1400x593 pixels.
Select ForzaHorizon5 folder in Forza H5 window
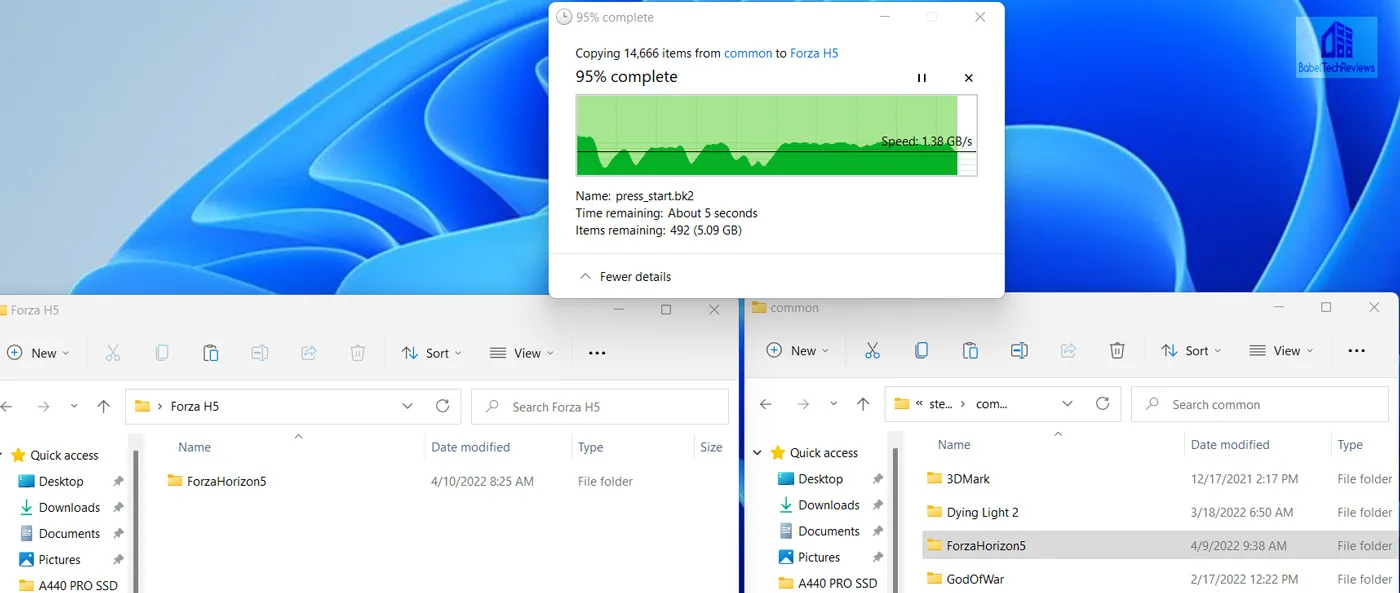(217, 481)
